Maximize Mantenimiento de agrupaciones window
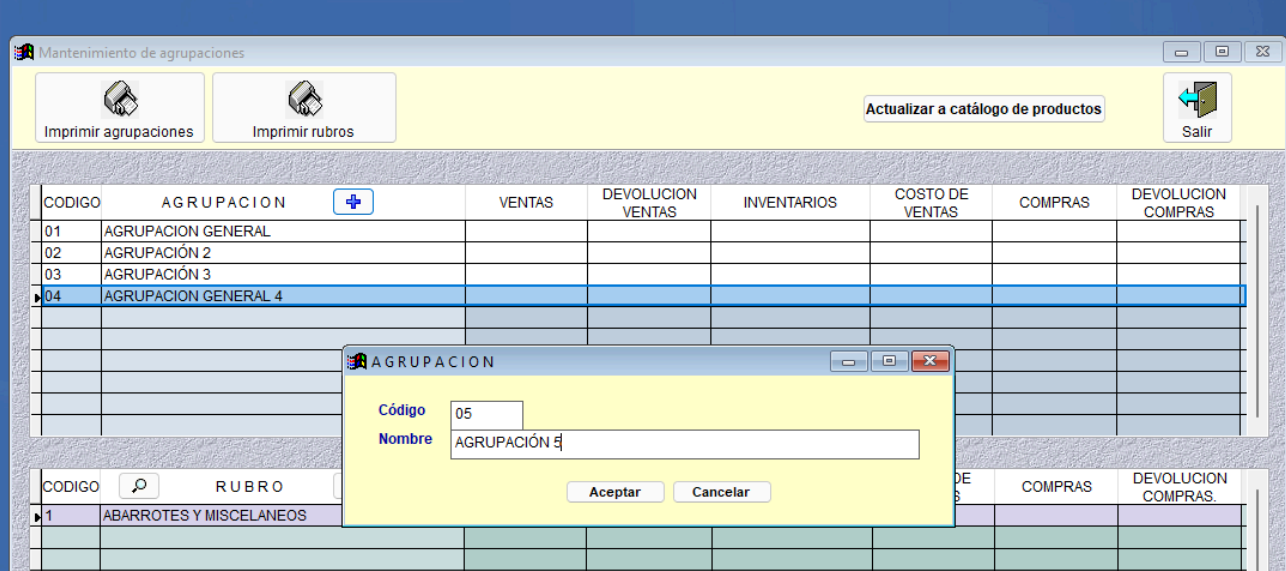1286x571 pixels. 1222,51
